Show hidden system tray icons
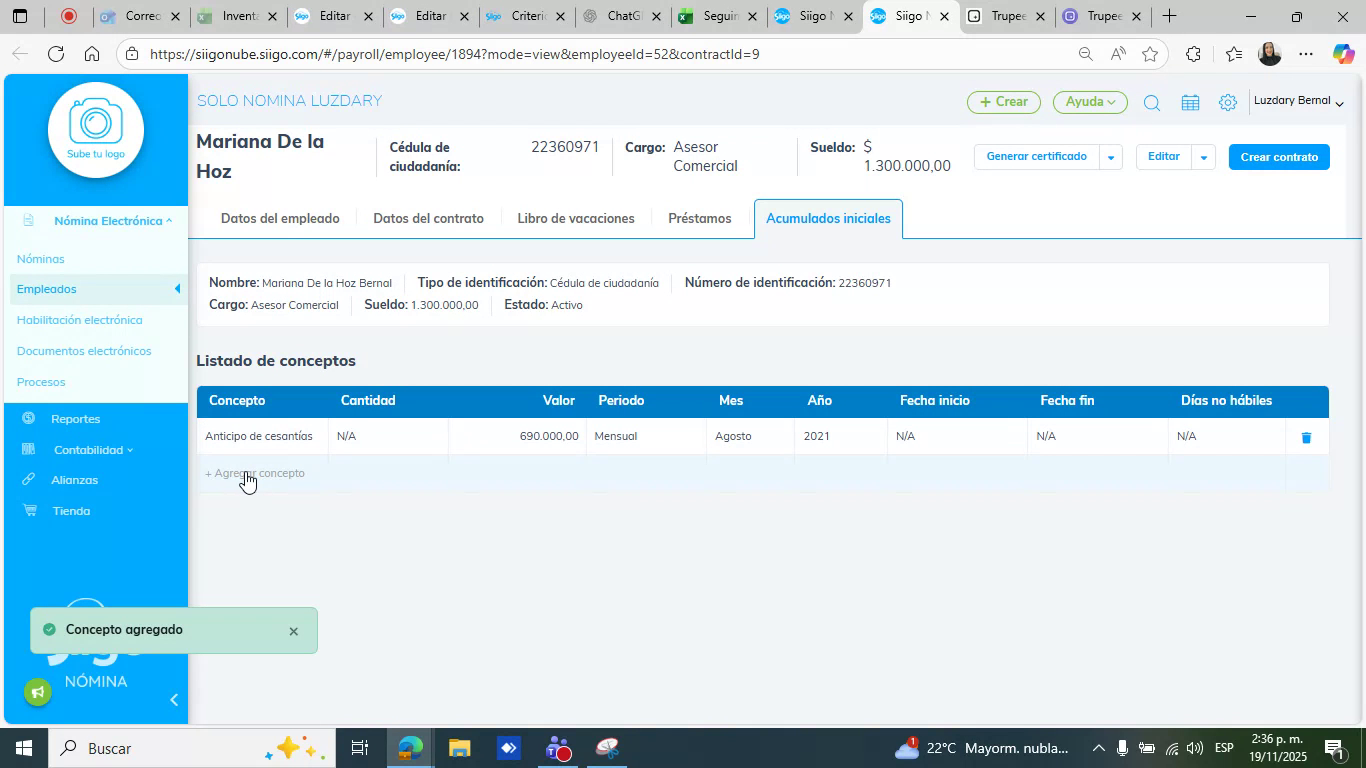 tap(1098, 748)
